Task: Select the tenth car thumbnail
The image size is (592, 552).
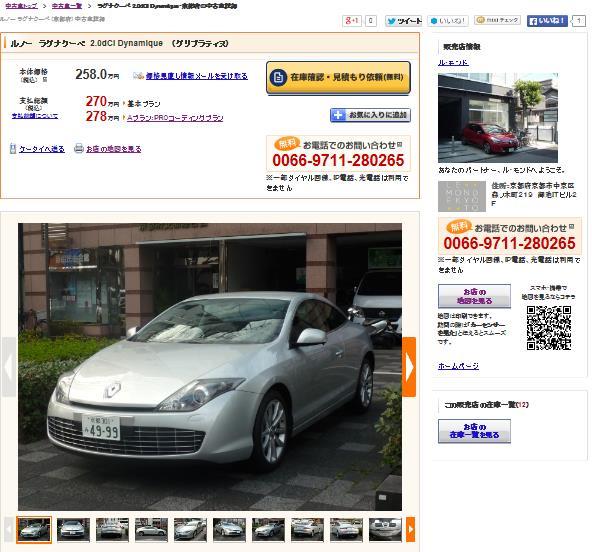Action: (x=385, y=530)
